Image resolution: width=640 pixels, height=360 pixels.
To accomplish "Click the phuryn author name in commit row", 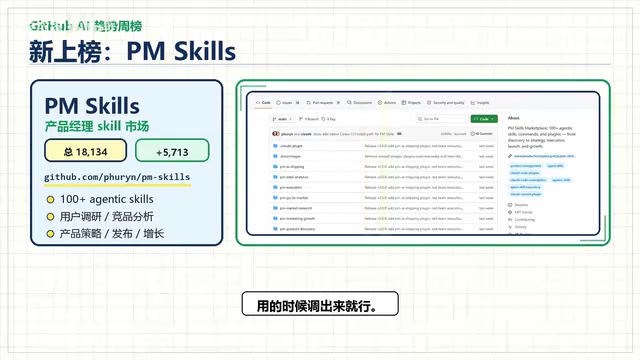I will [287, 134].
